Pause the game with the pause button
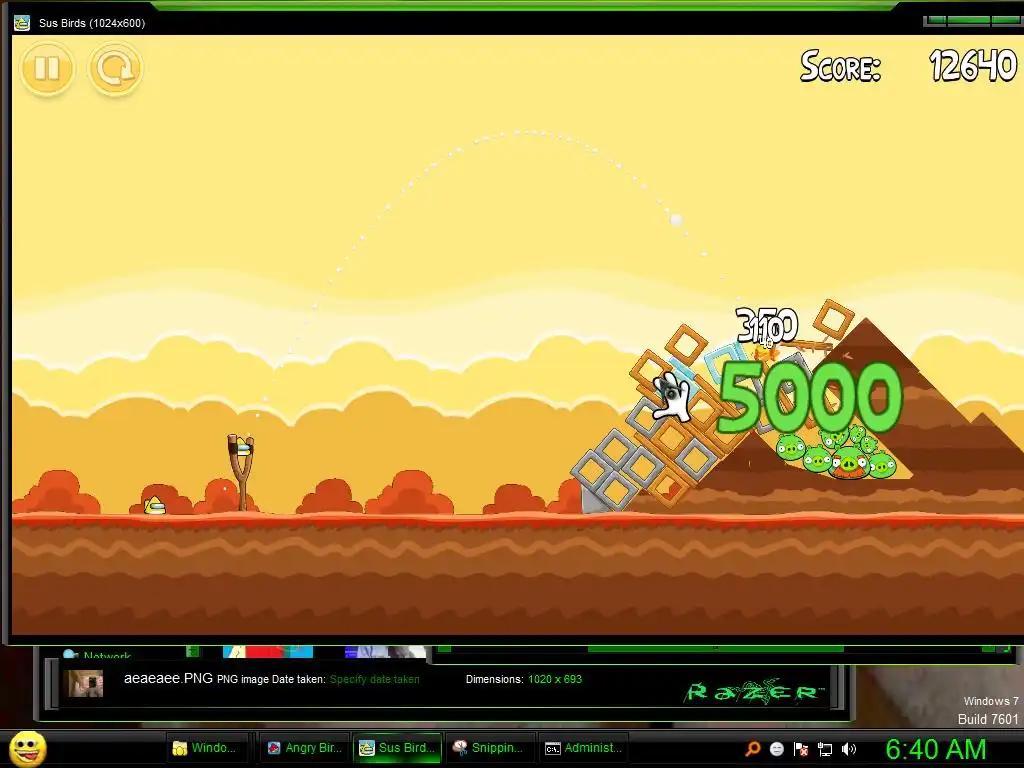 coord(47,68)
